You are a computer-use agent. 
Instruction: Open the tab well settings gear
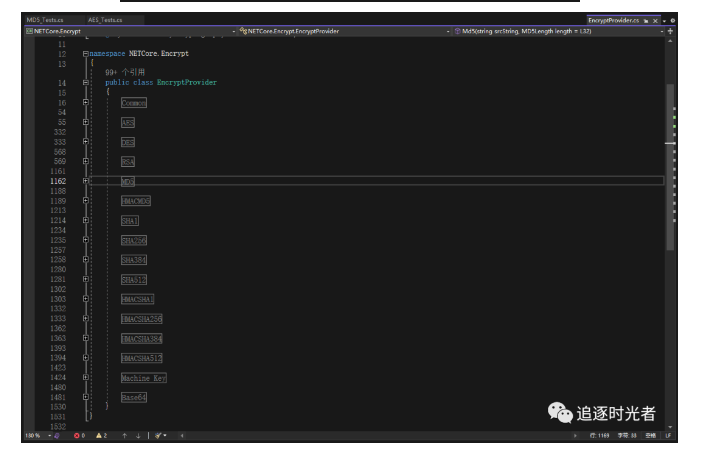673,21
